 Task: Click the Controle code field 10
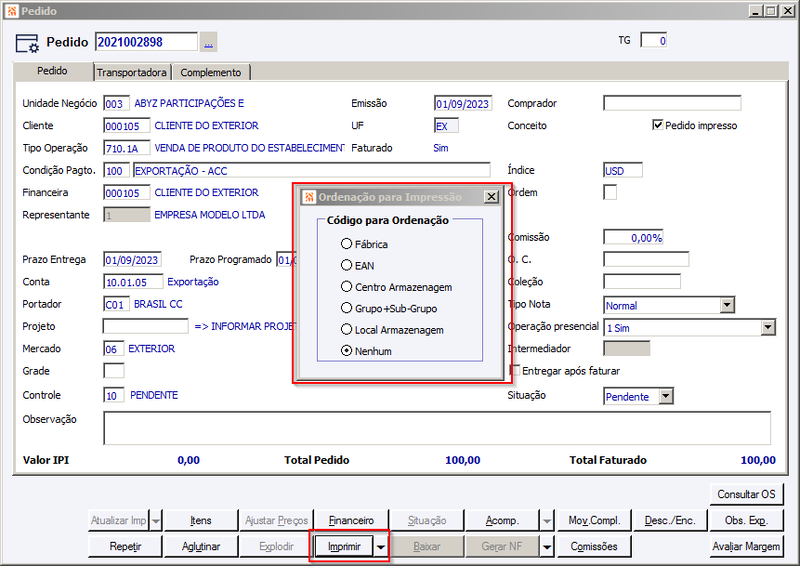(x=114, y=396)
